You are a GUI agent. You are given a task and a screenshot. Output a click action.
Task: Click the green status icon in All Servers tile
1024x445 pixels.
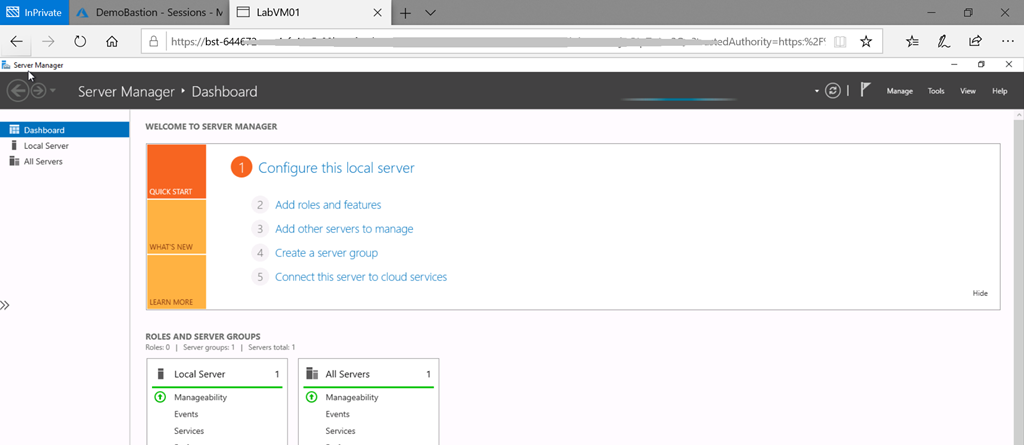312,397
